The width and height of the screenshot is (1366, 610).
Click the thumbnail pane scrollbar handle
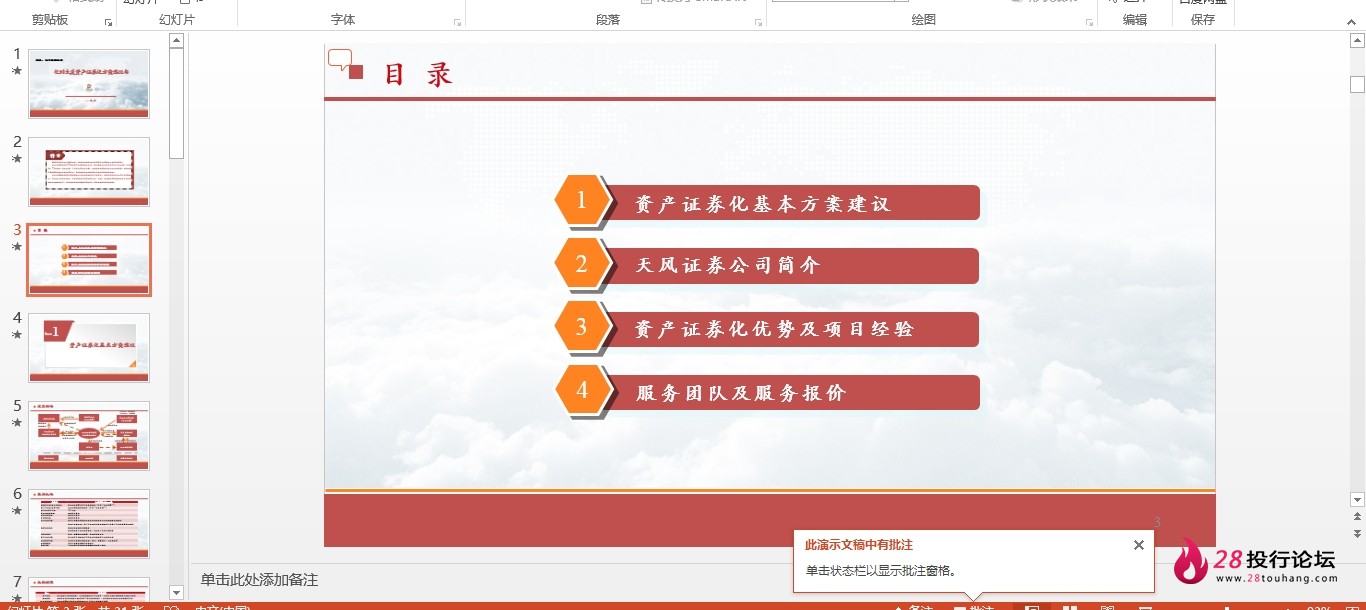tap(176, 104)
